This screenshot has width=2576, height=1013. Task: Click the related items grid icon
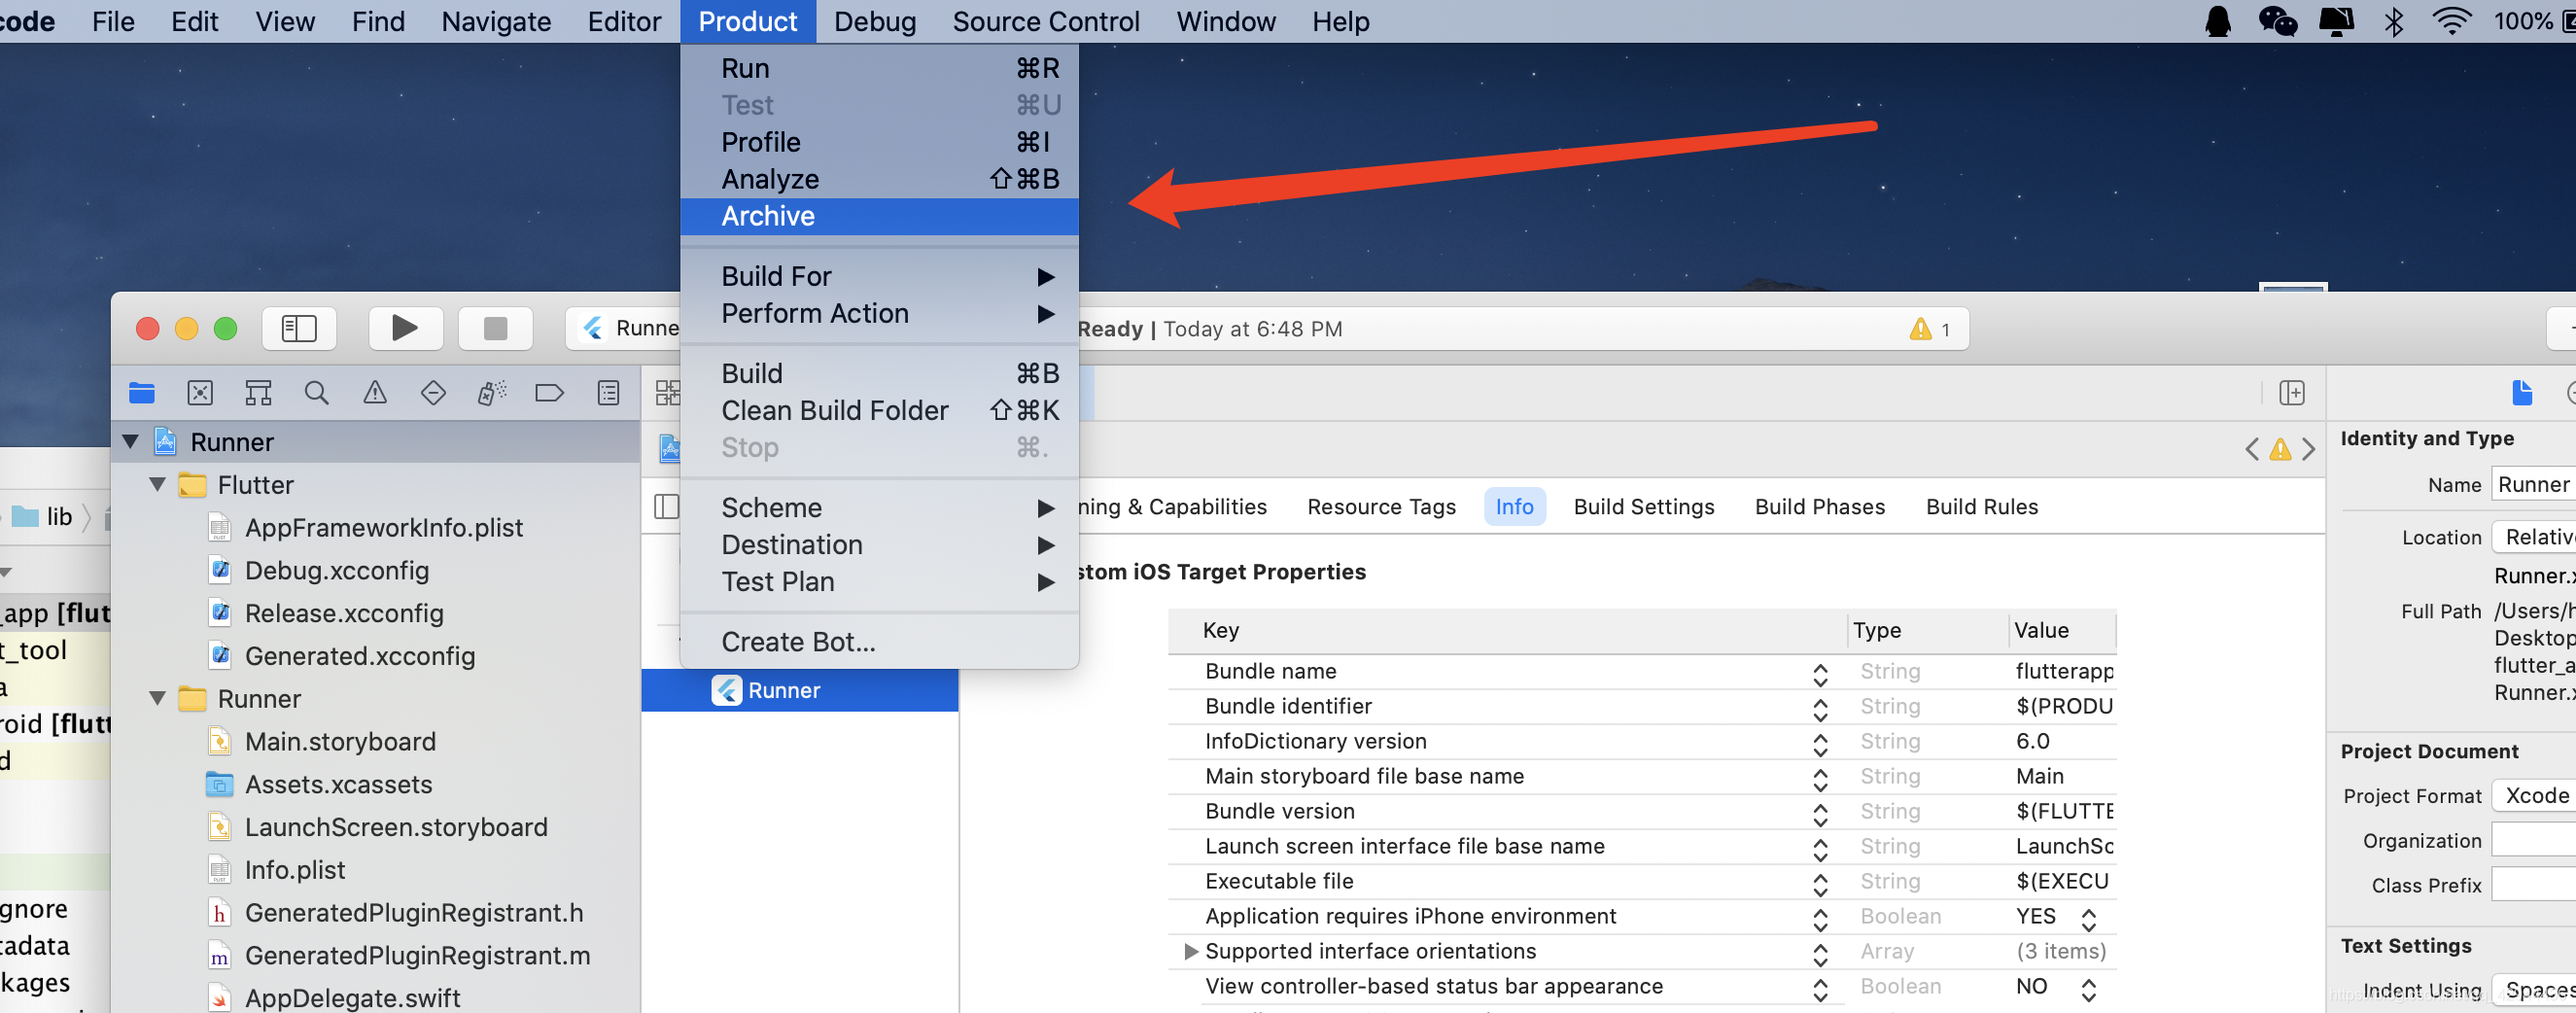667,393
